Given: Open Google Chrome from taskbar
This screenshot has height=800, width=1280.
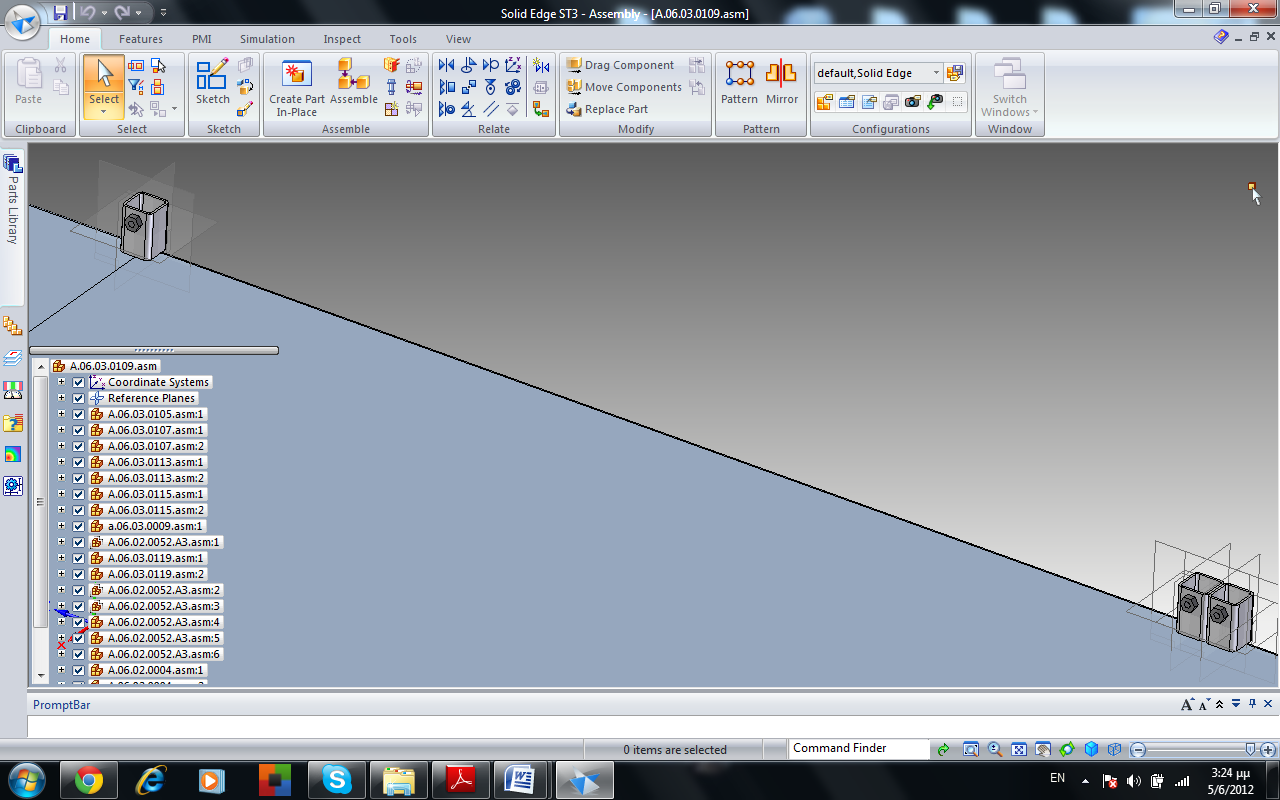Looking at the screenshot, I should [88, 780].
